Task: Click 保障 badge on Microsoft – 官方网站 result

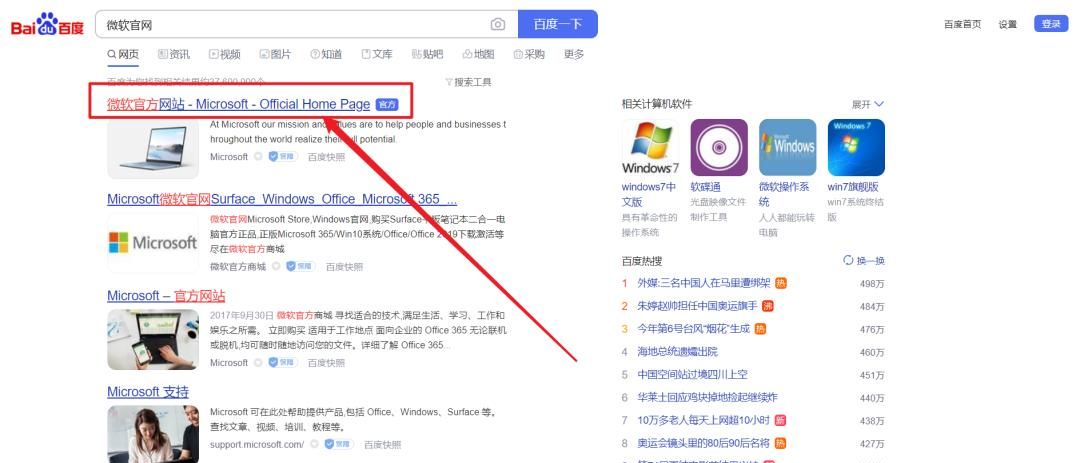Action: [x=282, y=362]
